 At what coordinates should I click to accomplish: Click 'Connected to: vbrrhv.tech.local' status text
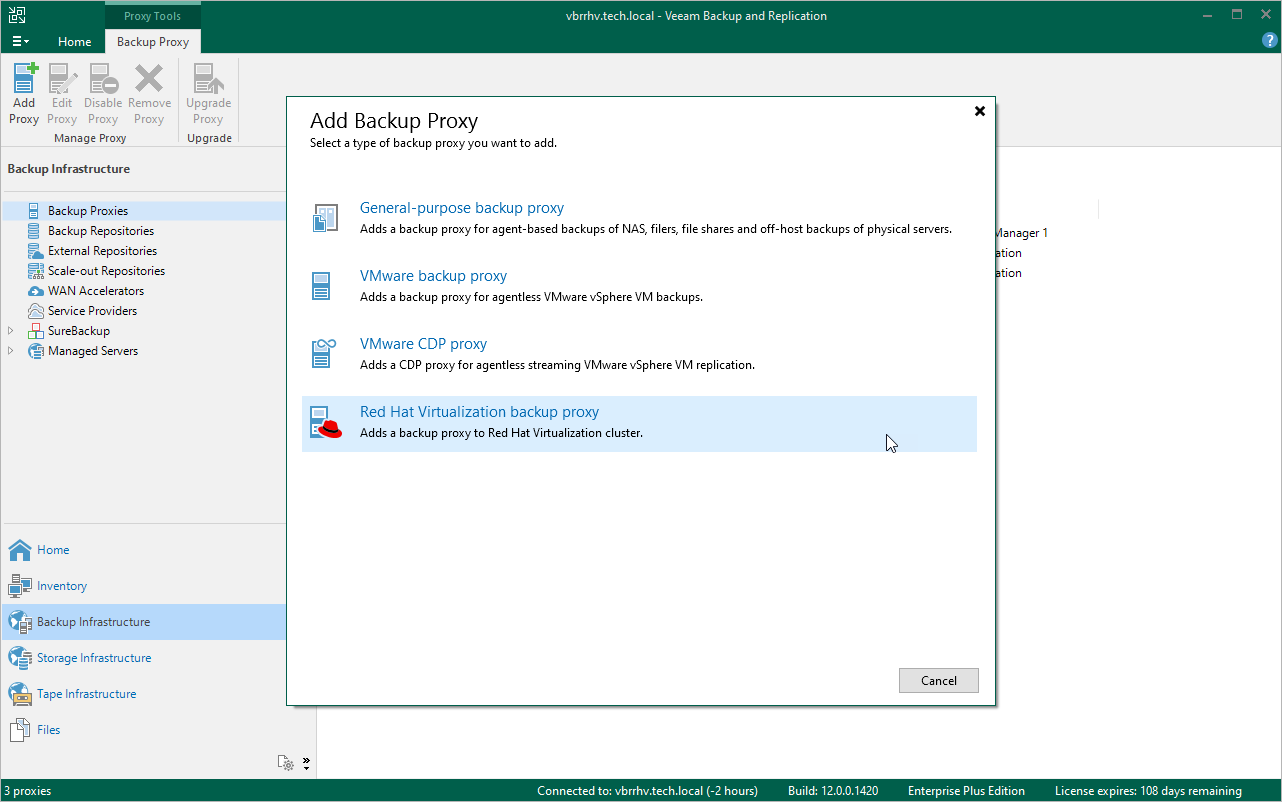pyautogui.click(x=647, y=791)
